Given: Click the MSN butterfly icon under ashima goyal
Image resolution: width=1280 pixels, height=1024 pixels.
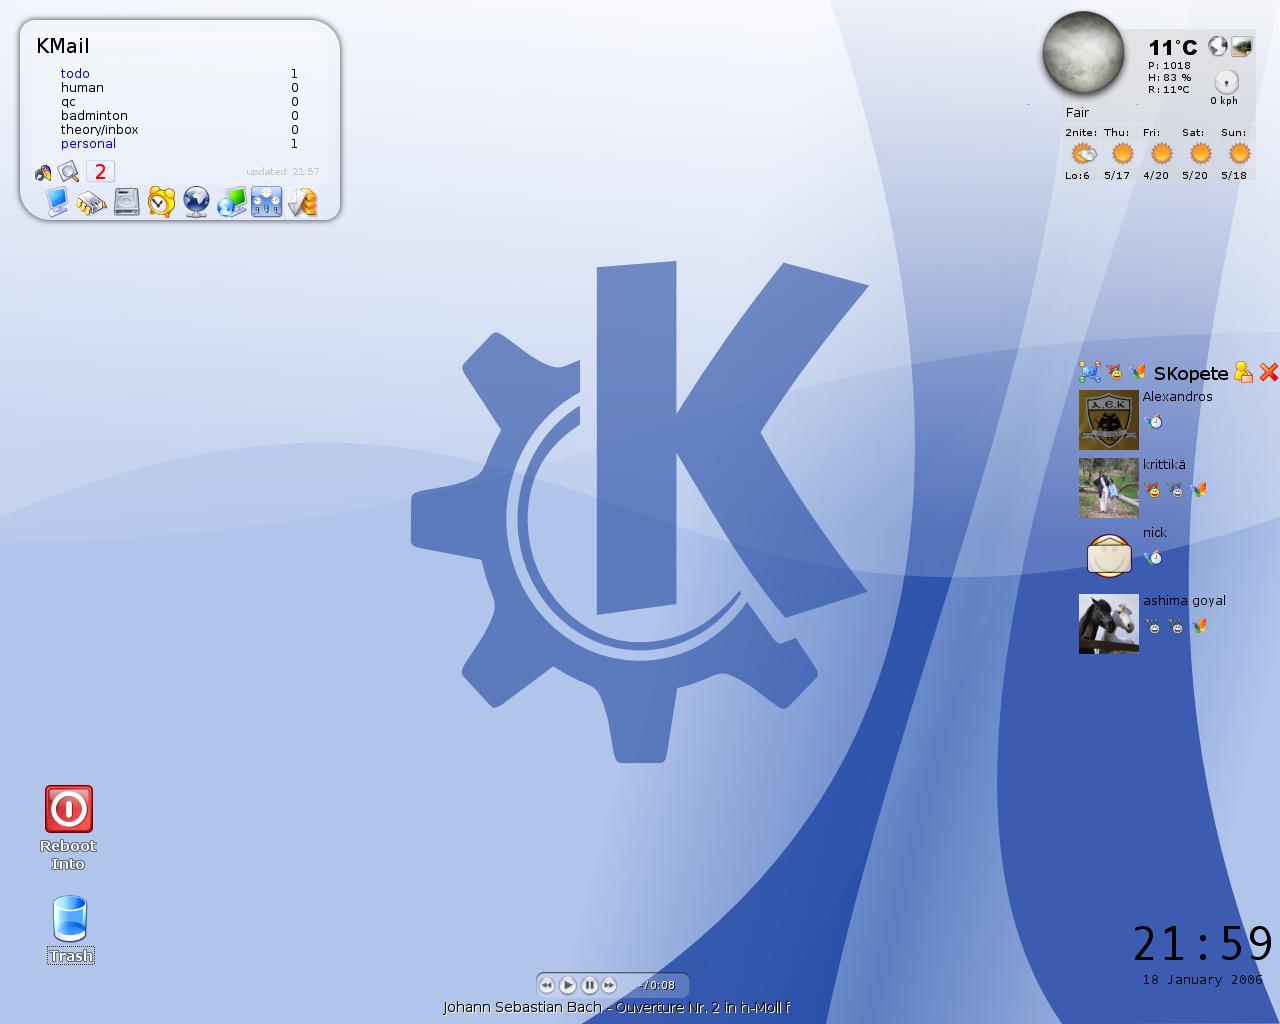Looking at the screenshot, I should (1199, 626).
